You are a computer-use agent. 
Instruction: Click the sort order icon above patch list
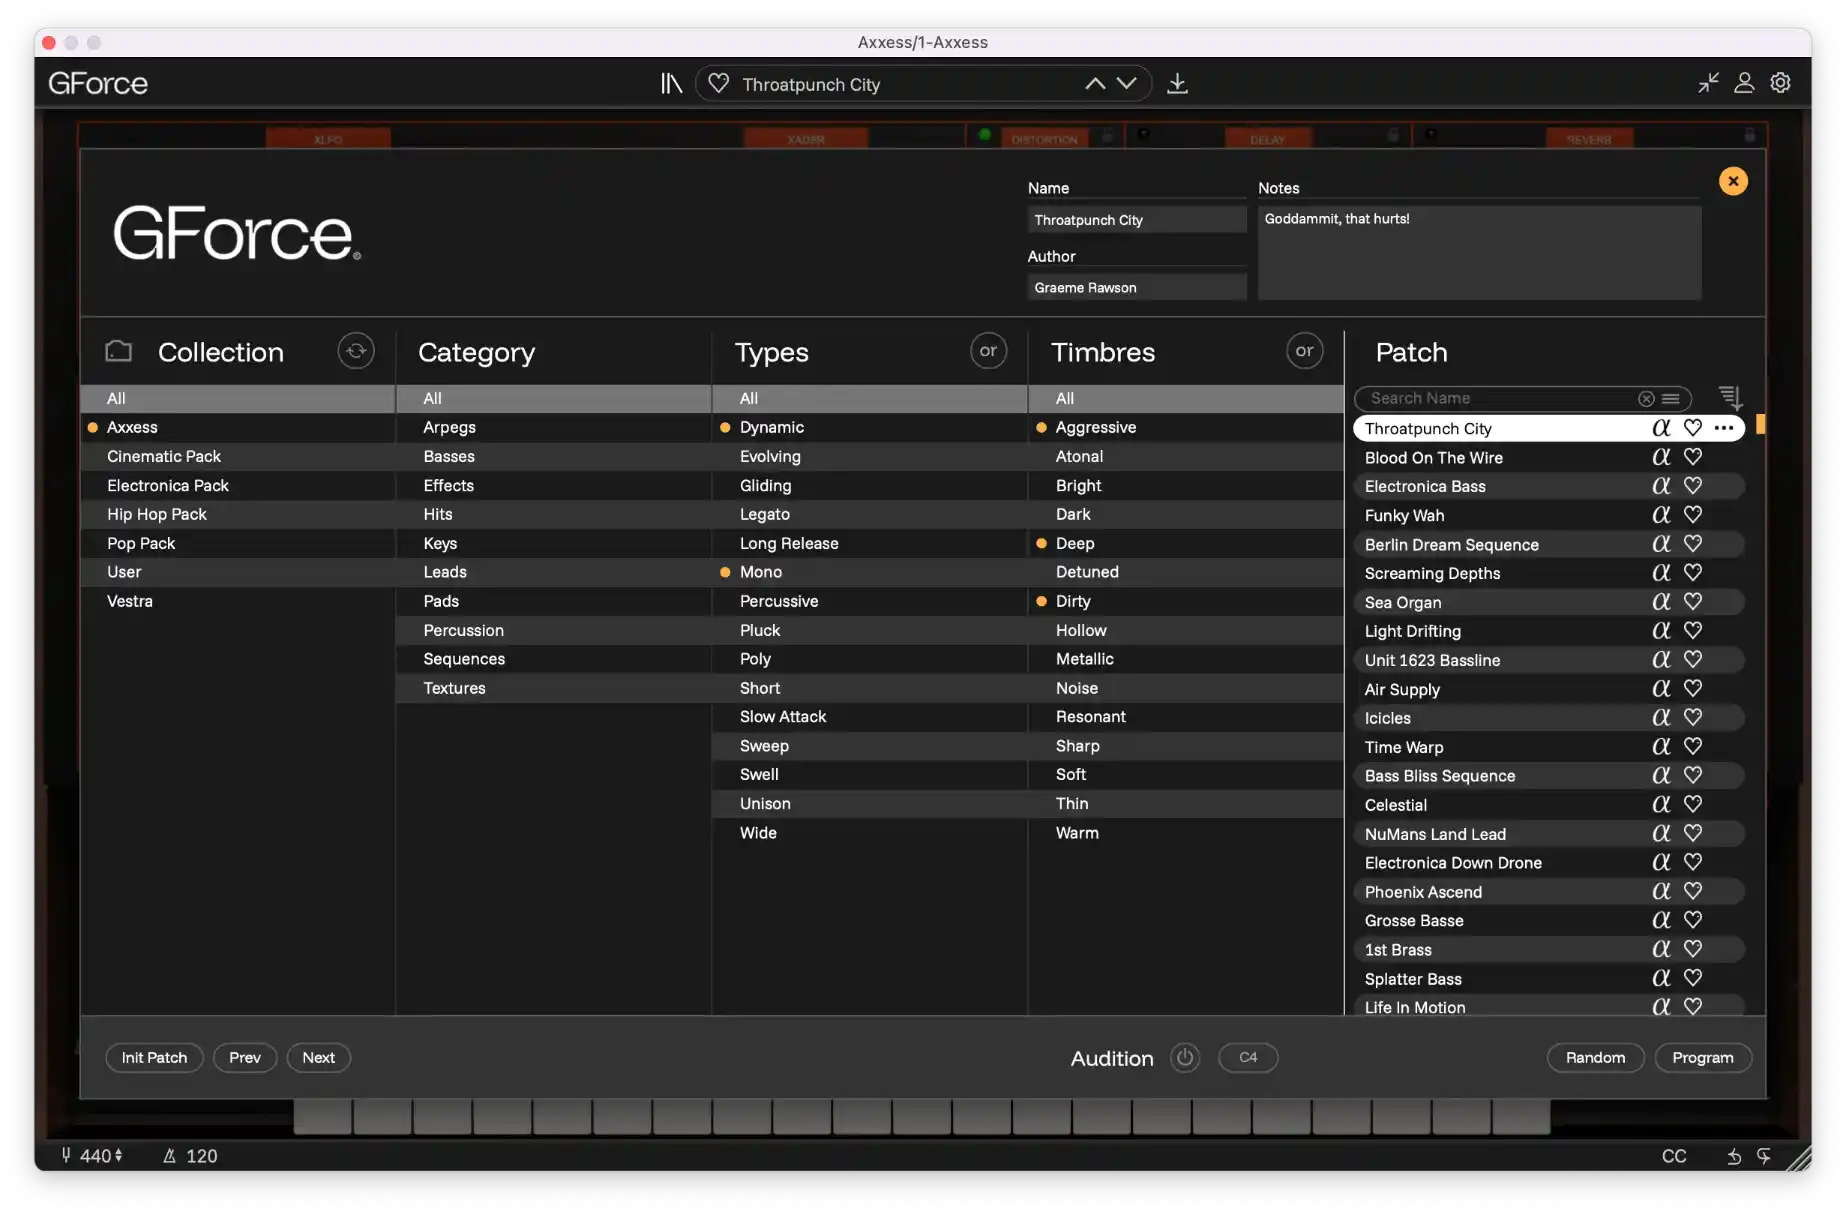pyautogui.click(x=1730, y=397)
